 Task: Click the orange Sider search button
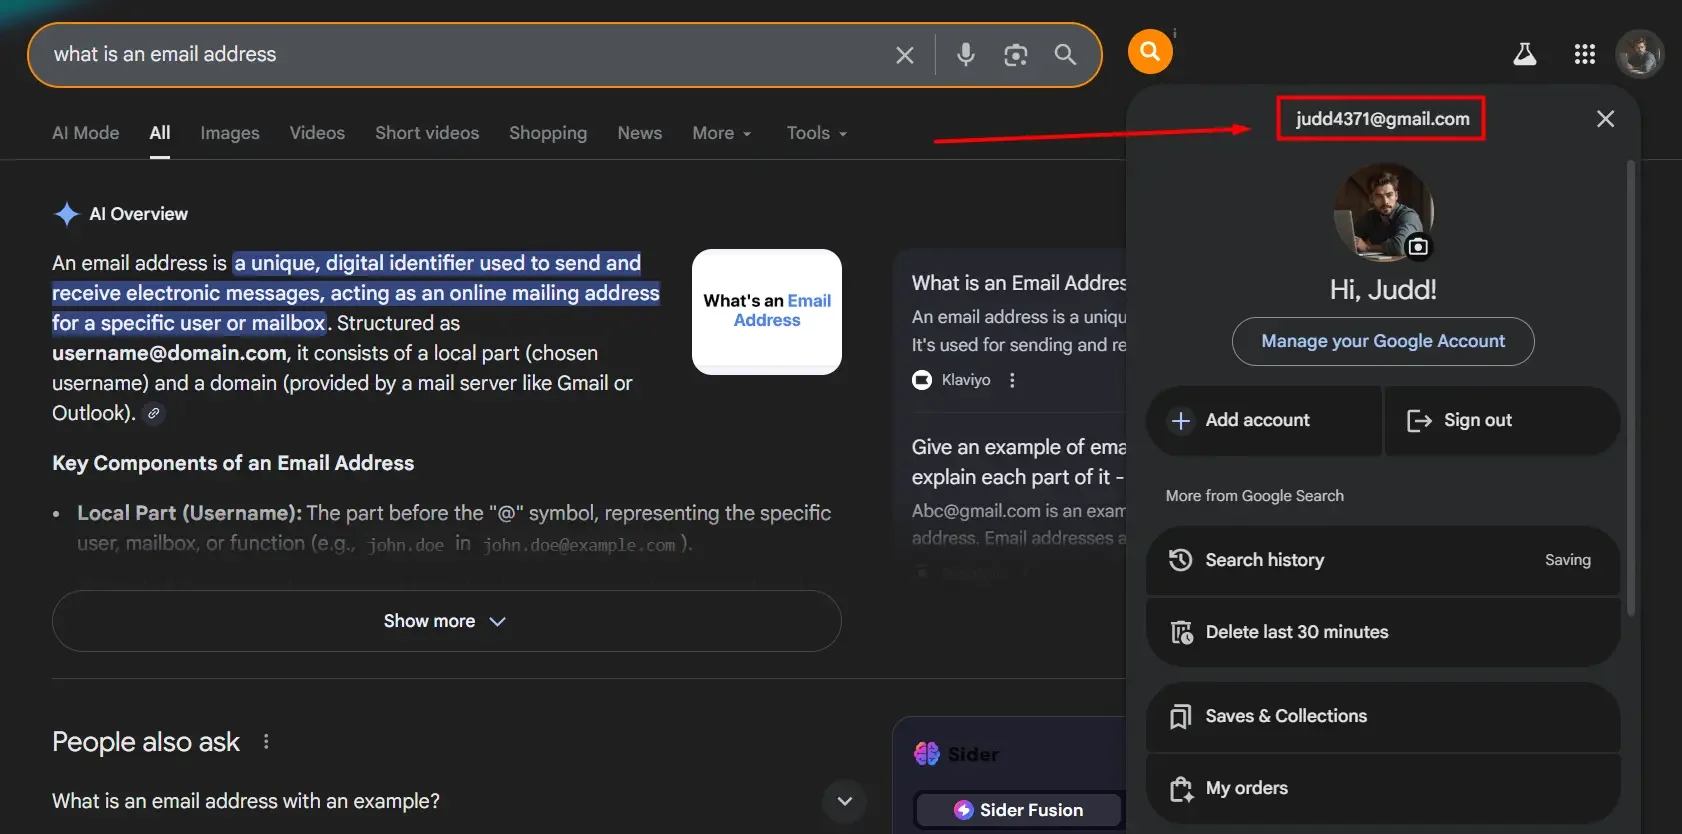tap(1150, 51)
